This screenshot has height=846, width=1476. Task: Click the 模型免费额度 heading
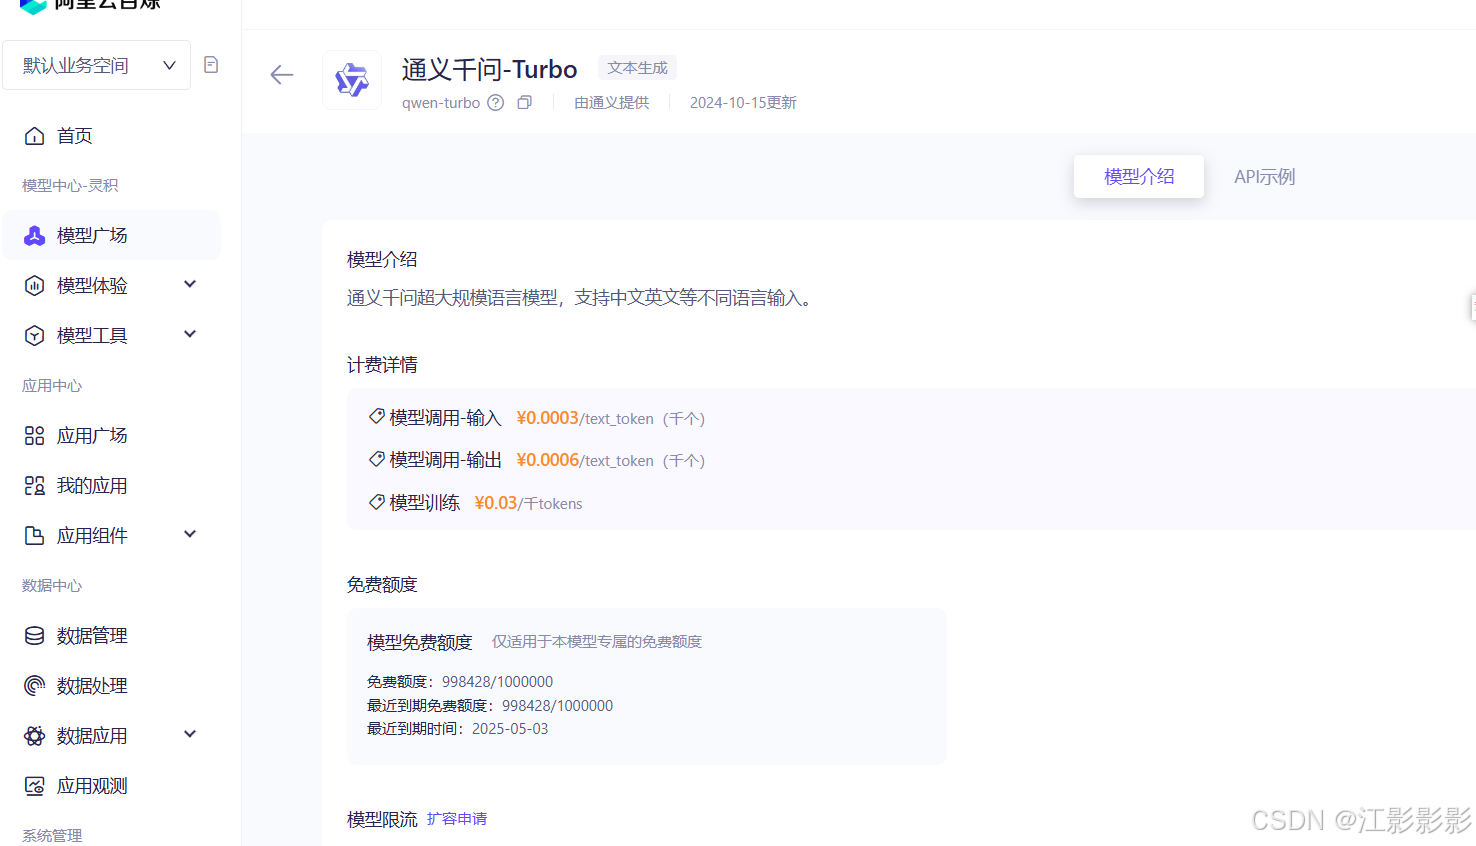click(419, 642)
